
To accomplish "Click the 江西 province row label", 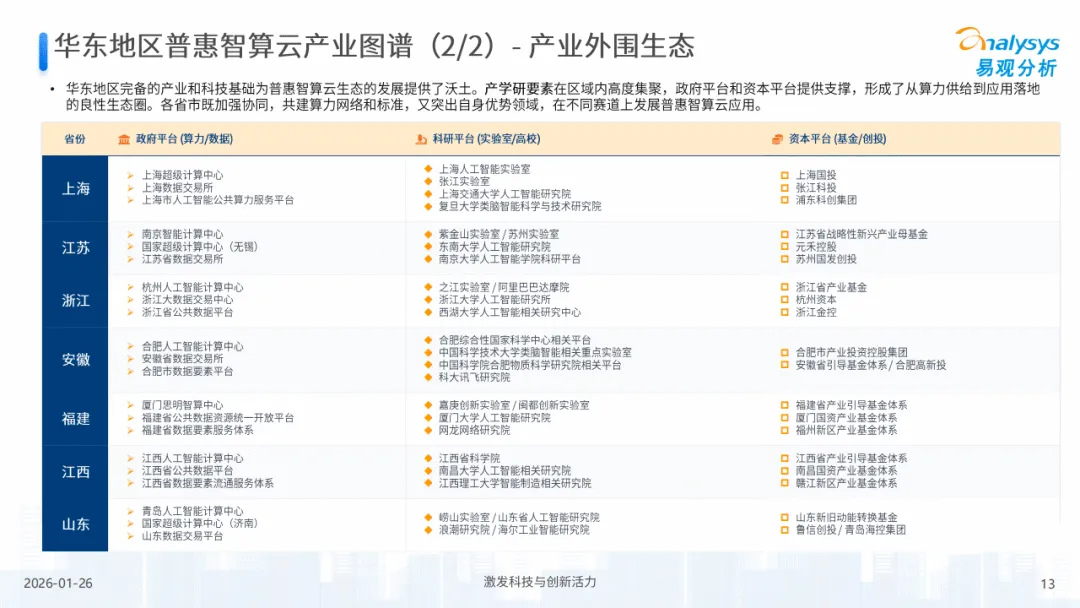I will pos(75,472).
